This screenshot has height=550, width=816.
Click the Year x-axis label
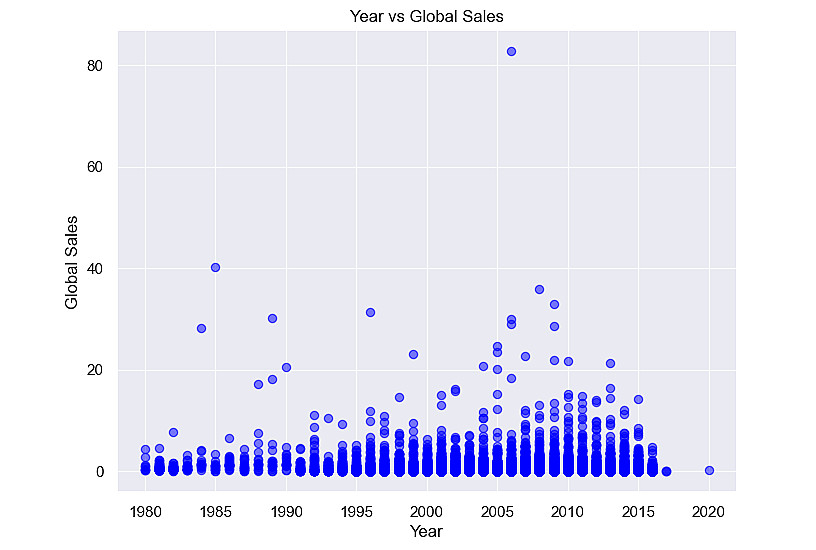[426, 531]
